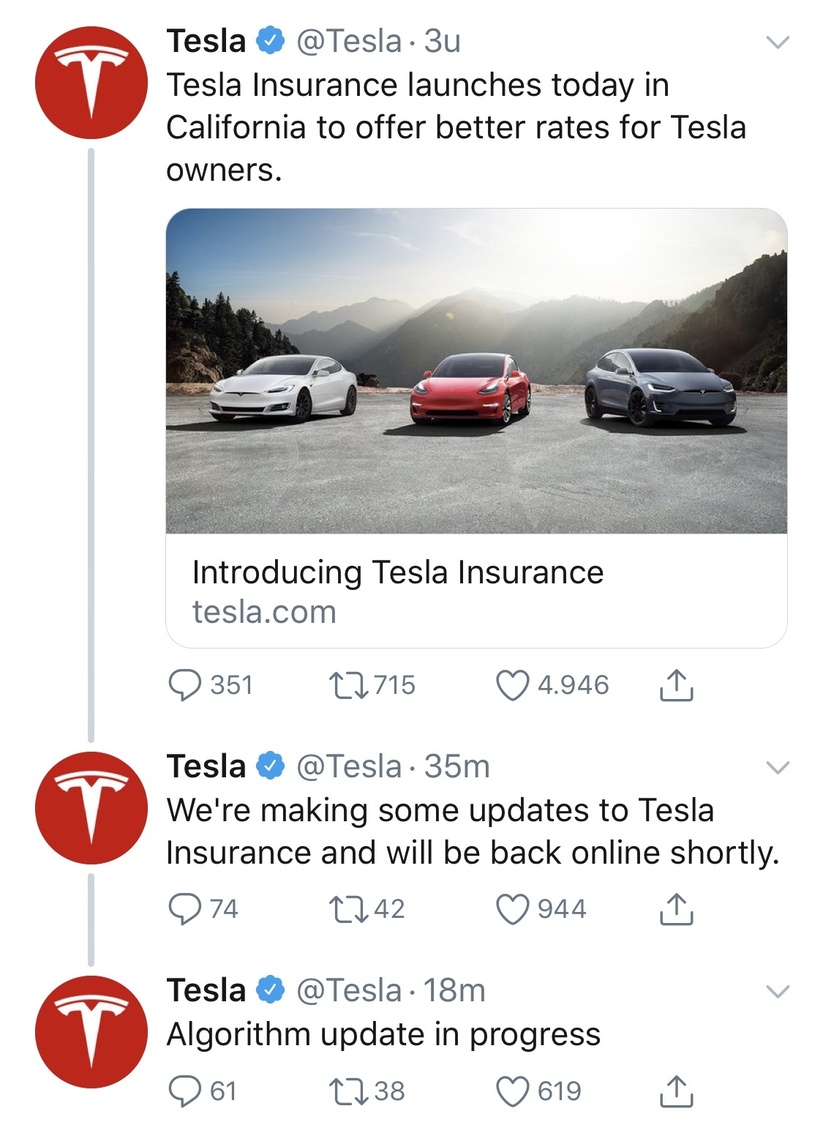Open options chevron on the 3u tweet

777,43
